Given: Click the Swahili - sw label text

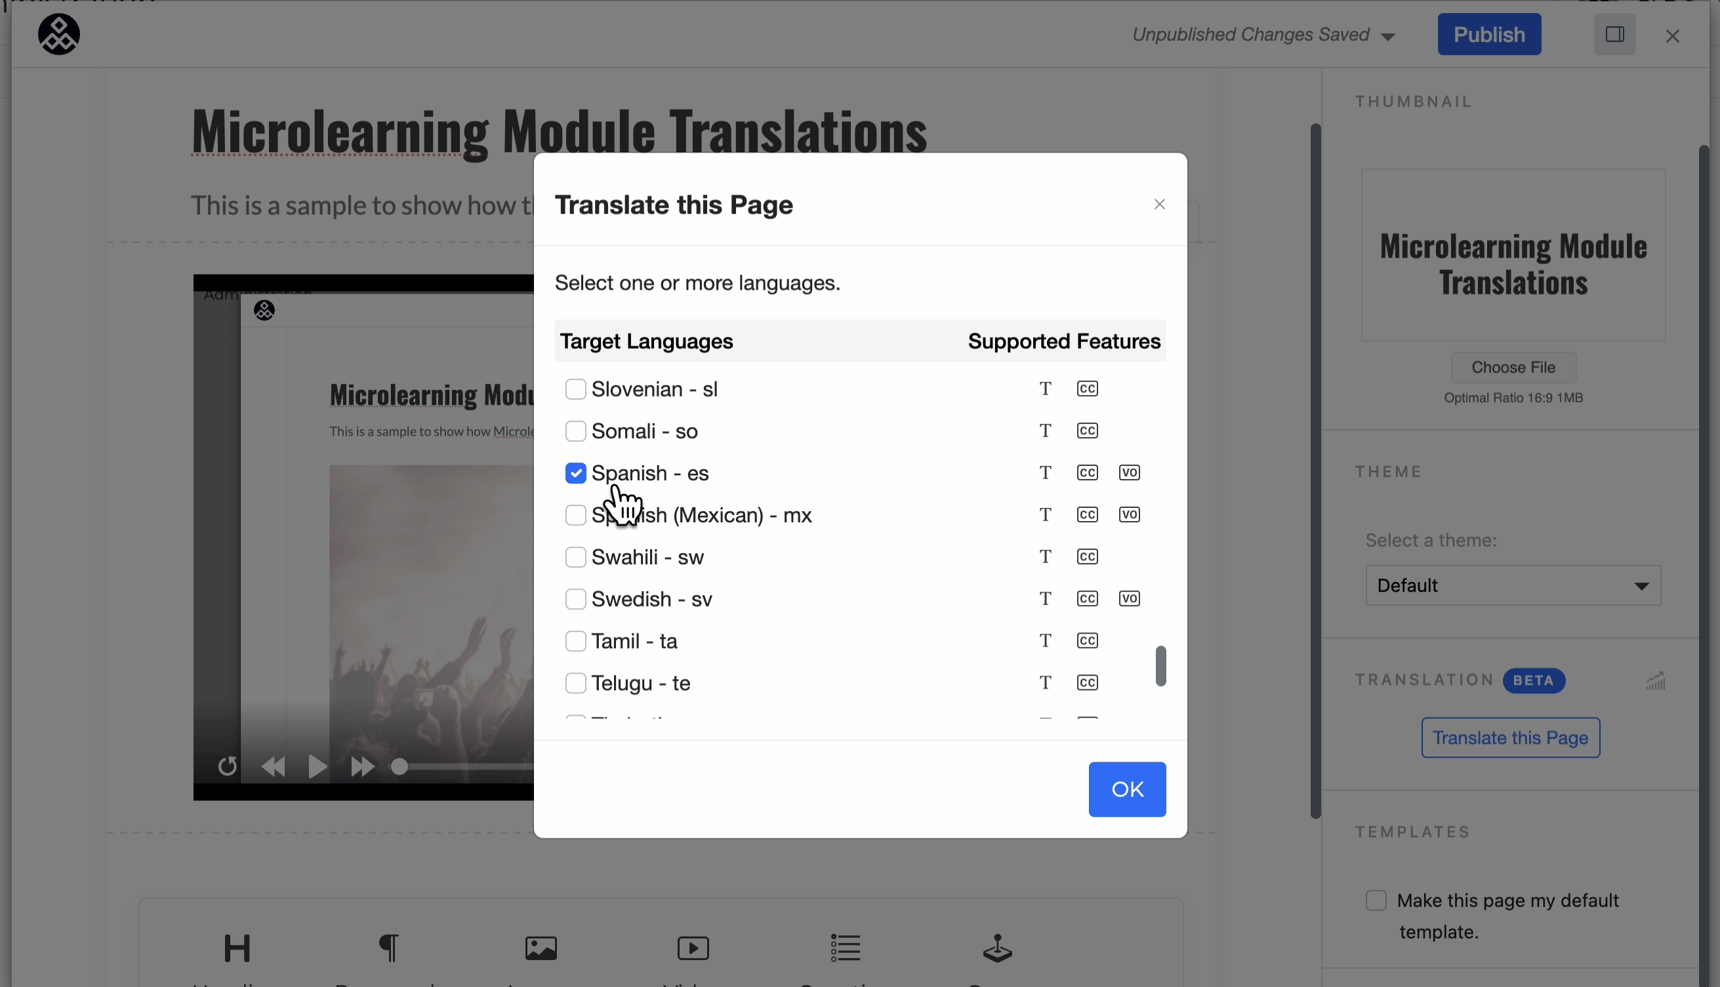Looking at the screenshot, I should pyautogui.click(x=648, y=557).
